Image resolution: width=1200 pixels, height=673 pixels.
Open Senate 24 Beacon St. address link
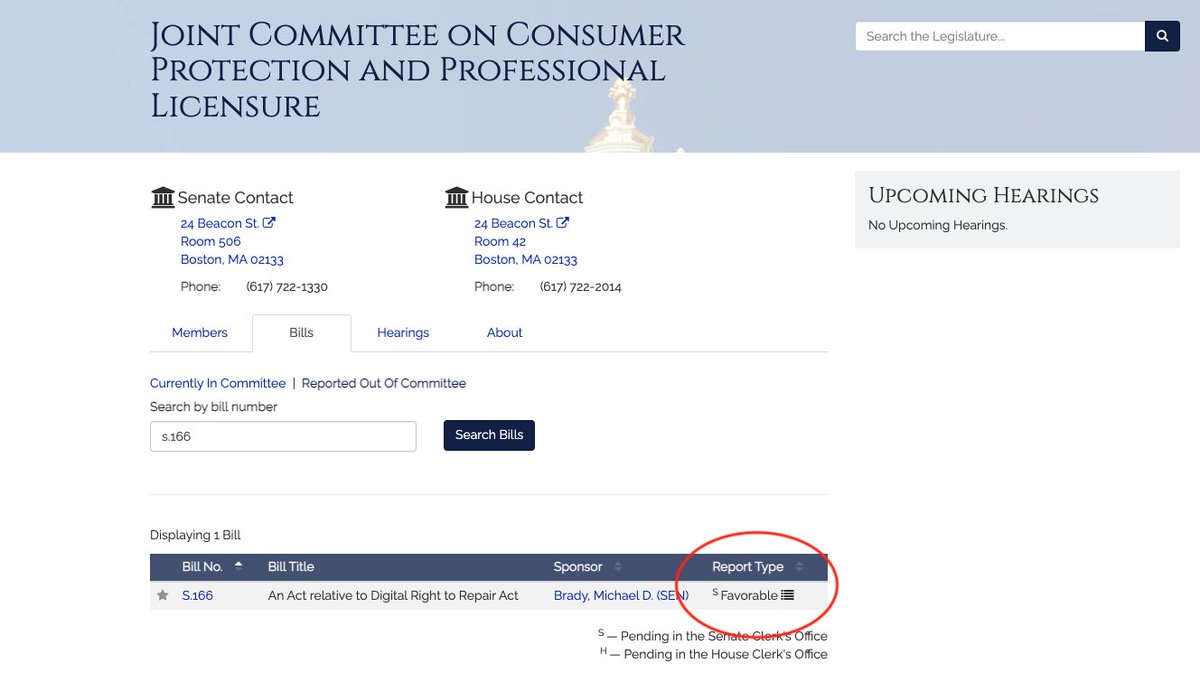pyautogui.click(x=228, y=223)
